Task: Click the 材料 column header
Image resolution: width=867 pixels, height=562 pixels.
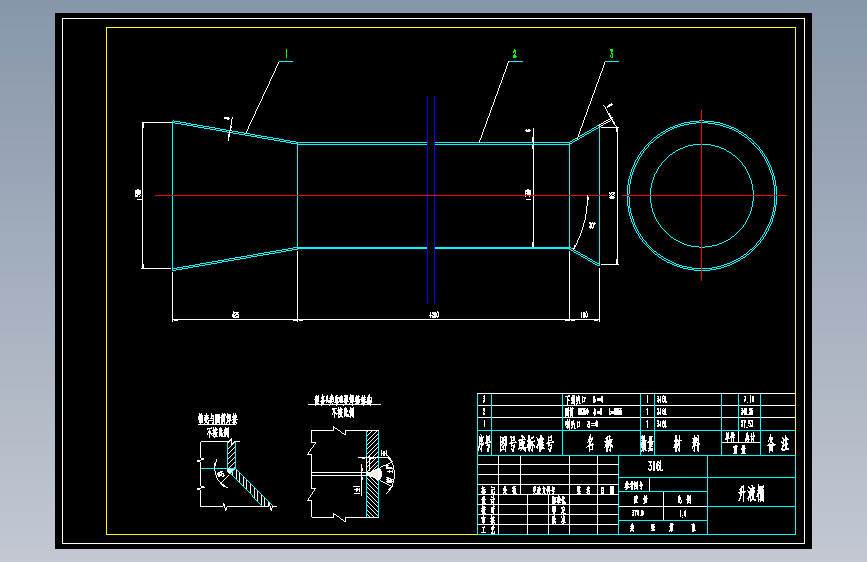Action: [687, 443]
